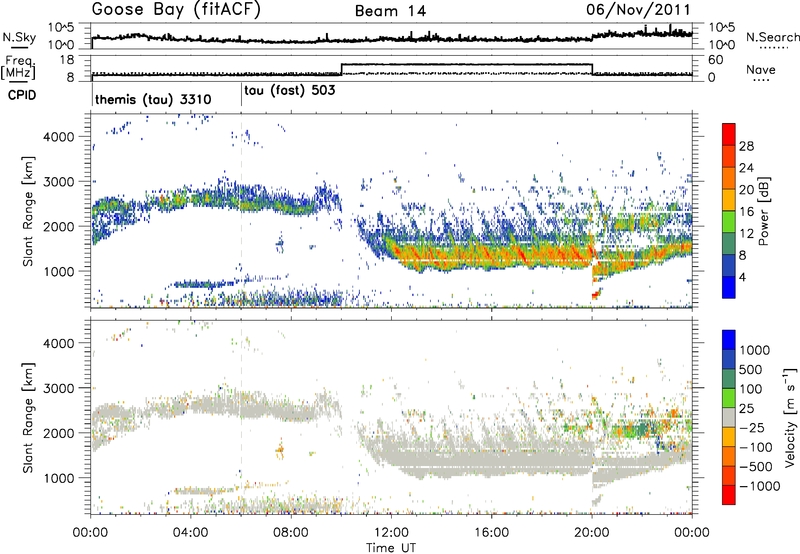Click the '10^5' tick beside N.Sky
The height and width of the screenshot is (554, 800).
[x=61, y=28]
